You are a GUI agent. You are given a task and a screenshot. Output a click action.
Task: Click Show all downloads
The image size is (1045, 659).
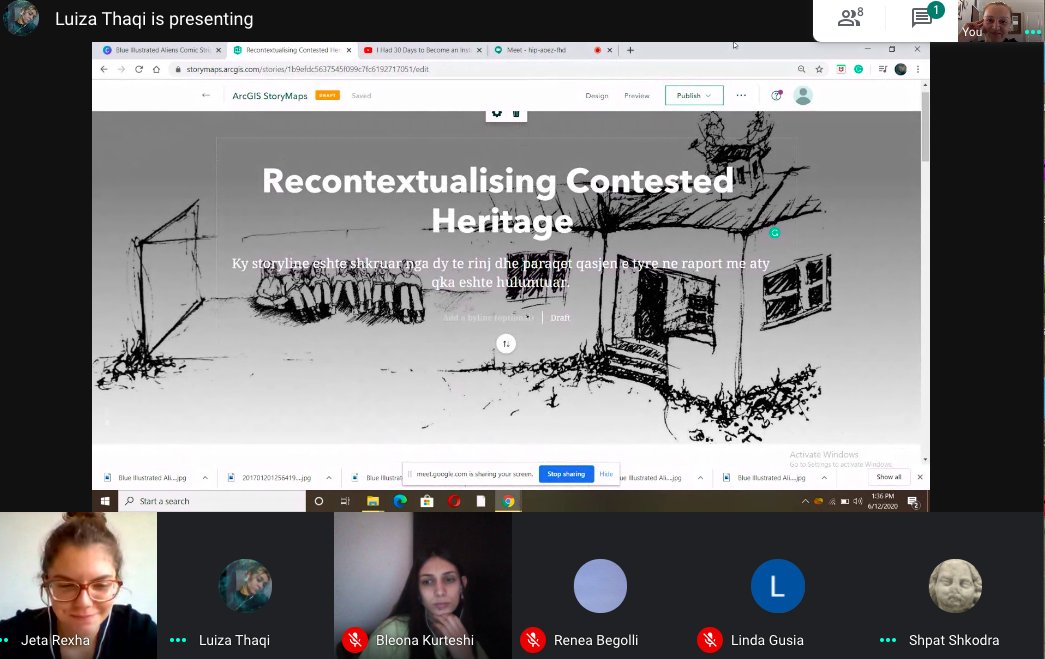click(x=888, y=477)
